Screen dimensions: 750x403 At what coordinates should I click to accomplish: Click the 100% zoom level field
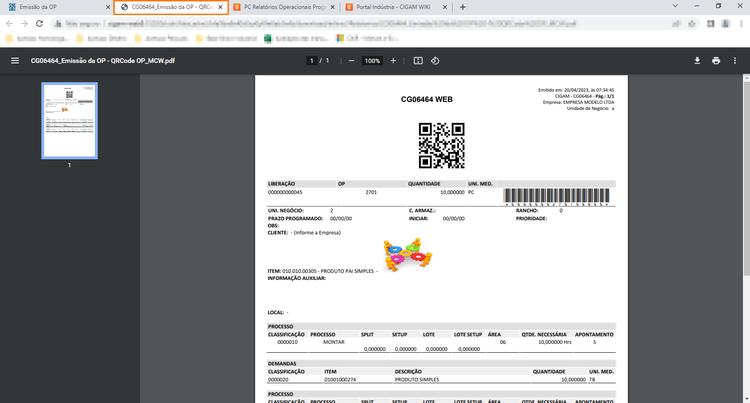click(x=372, y=61)
